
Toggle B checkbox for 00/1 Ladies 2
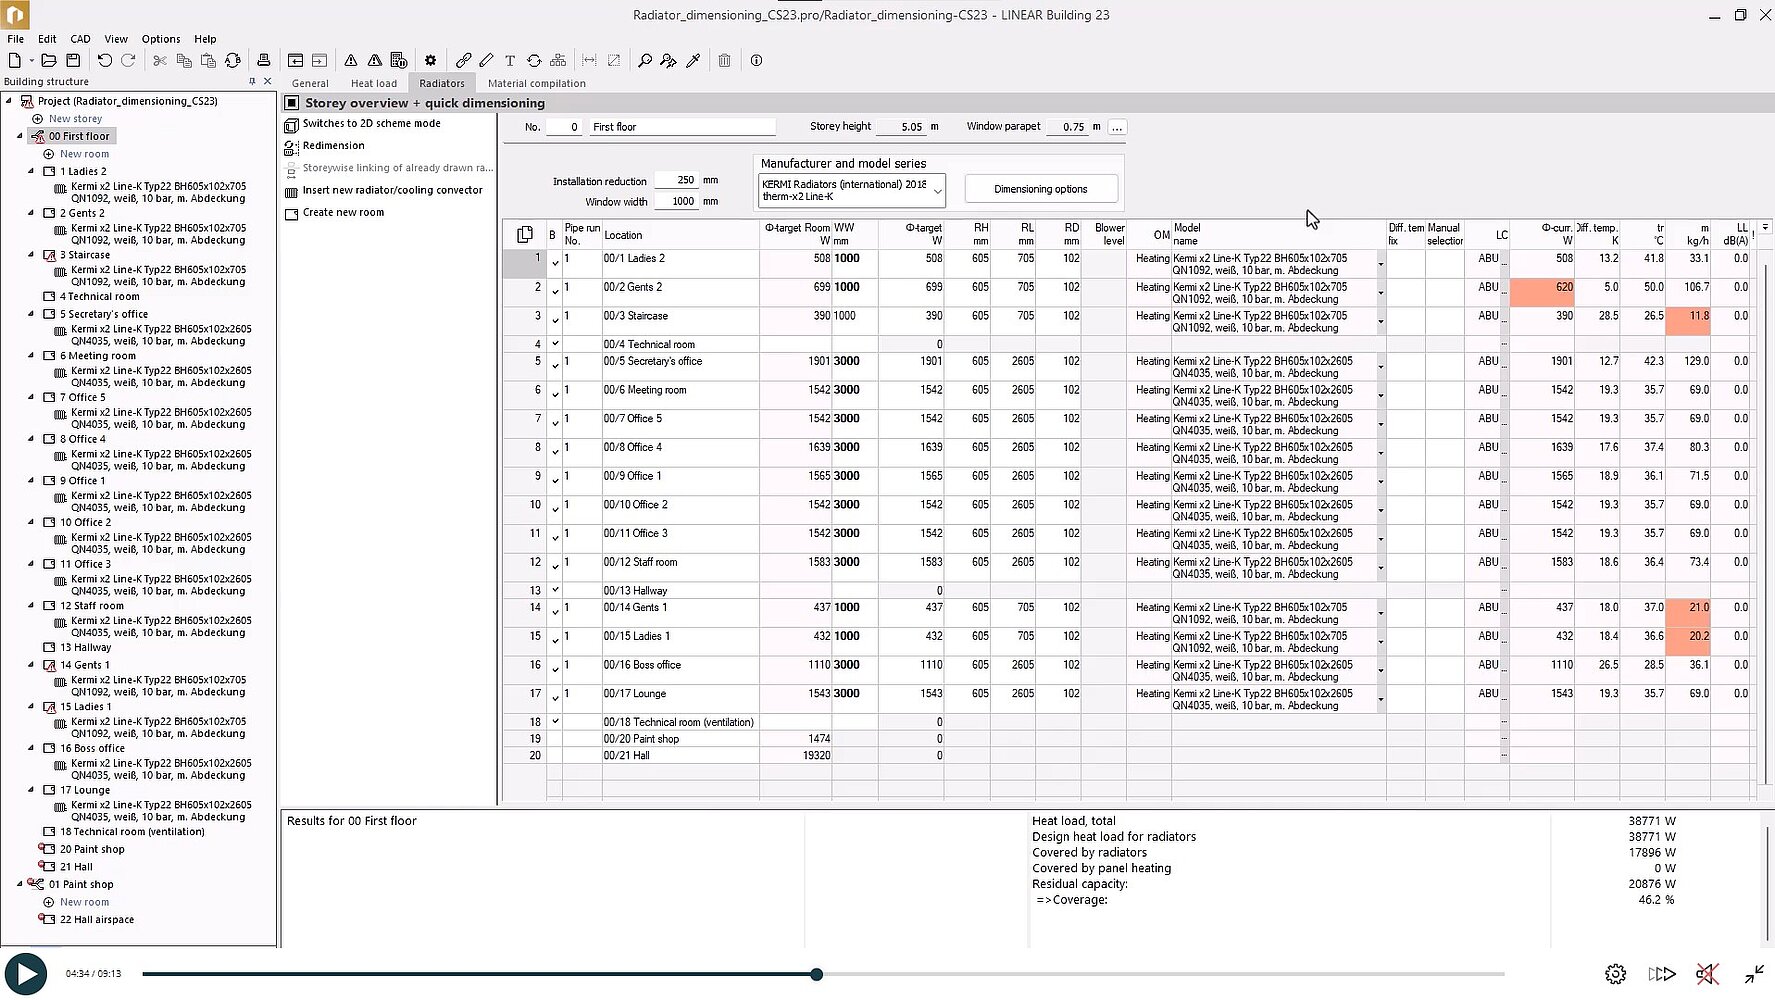(555, 264)
